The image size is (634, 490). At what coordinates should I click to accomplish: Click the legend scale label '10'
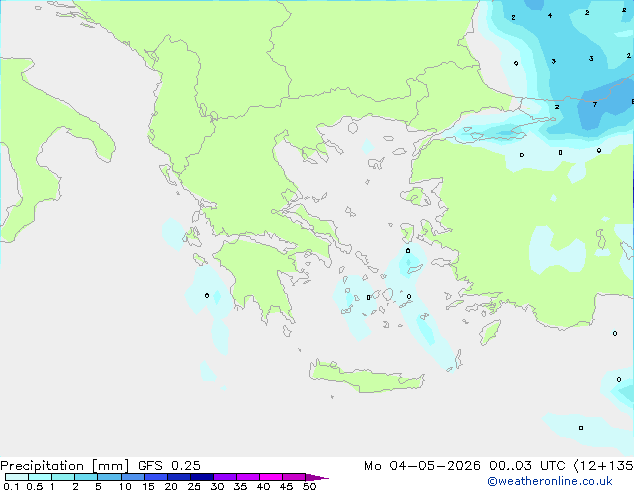pyautogui.click(x=125, y=486)
